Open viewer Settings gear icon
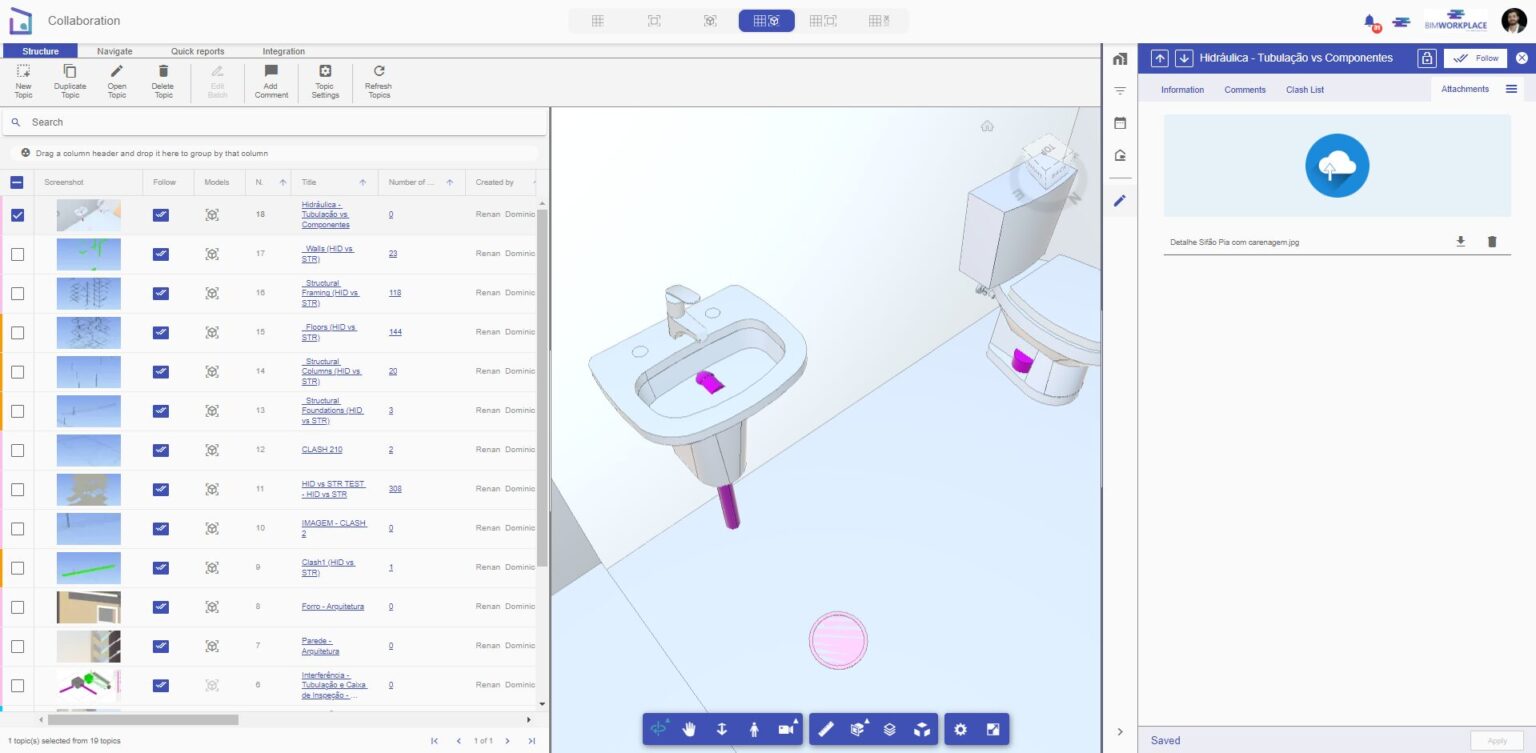 tap(960, 729)
